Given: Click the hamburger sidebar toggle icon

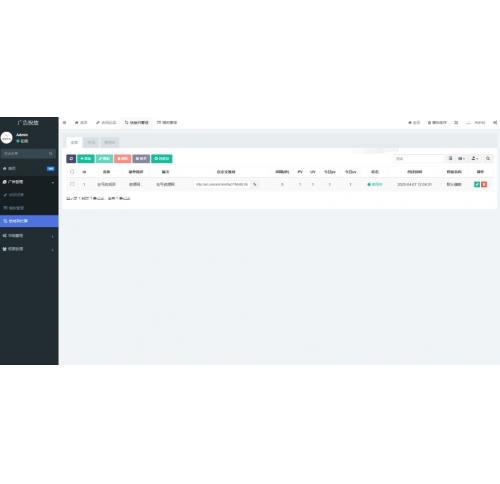Looking at the screenshot, I should click(x=64, y=123).
